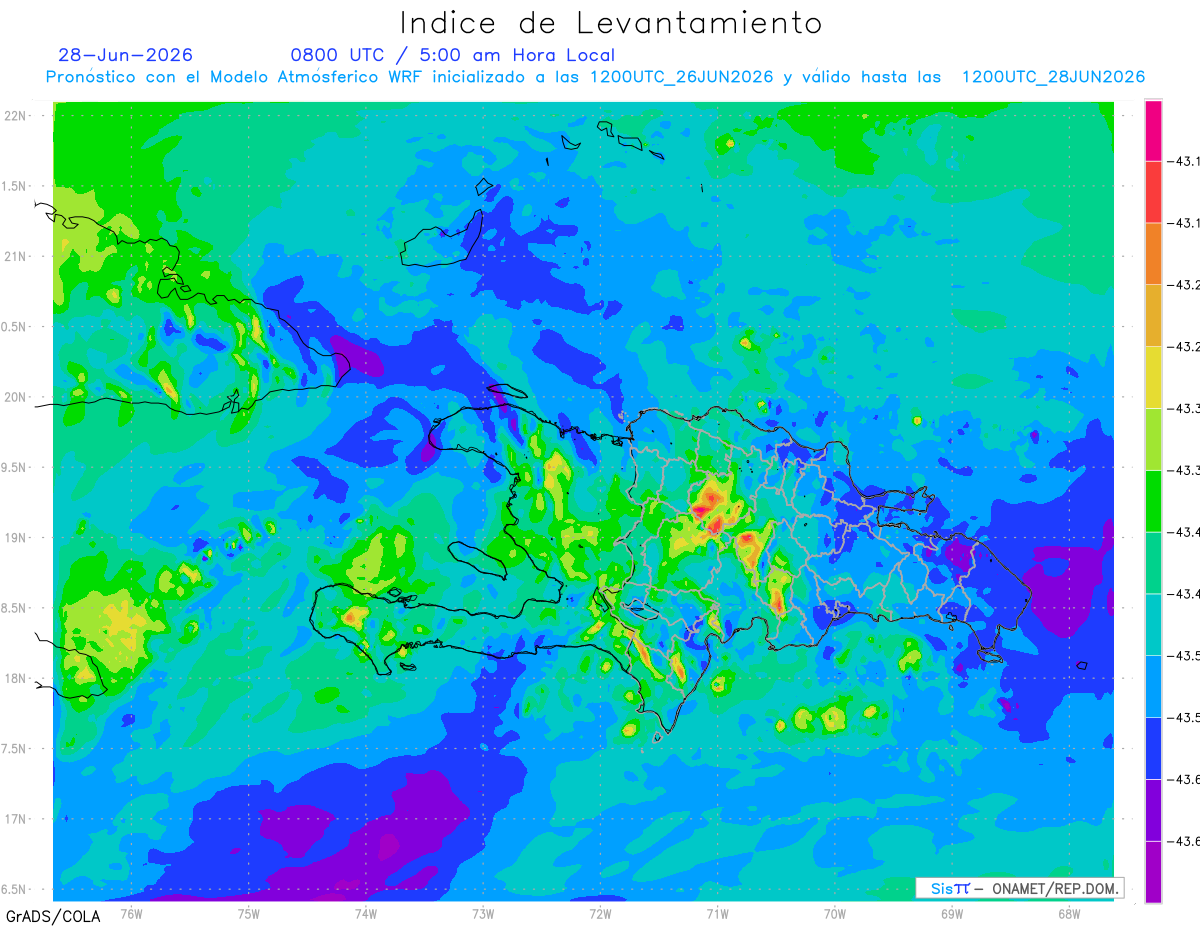Click the "20N" latitude label
Image resolution: width=1200 pixels, height=927 pixels.
pyautogui.click(x=16, y=397)
